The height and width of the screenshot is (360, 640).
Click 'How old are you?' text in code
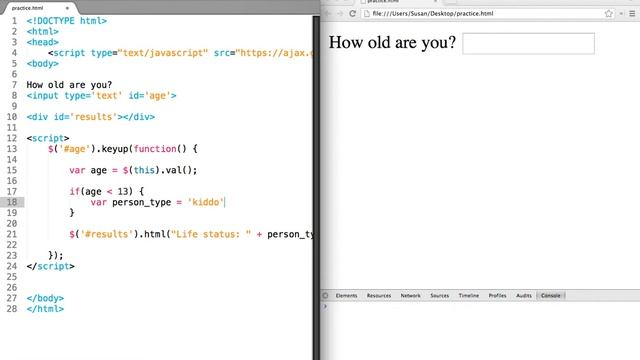click(69, 85)
